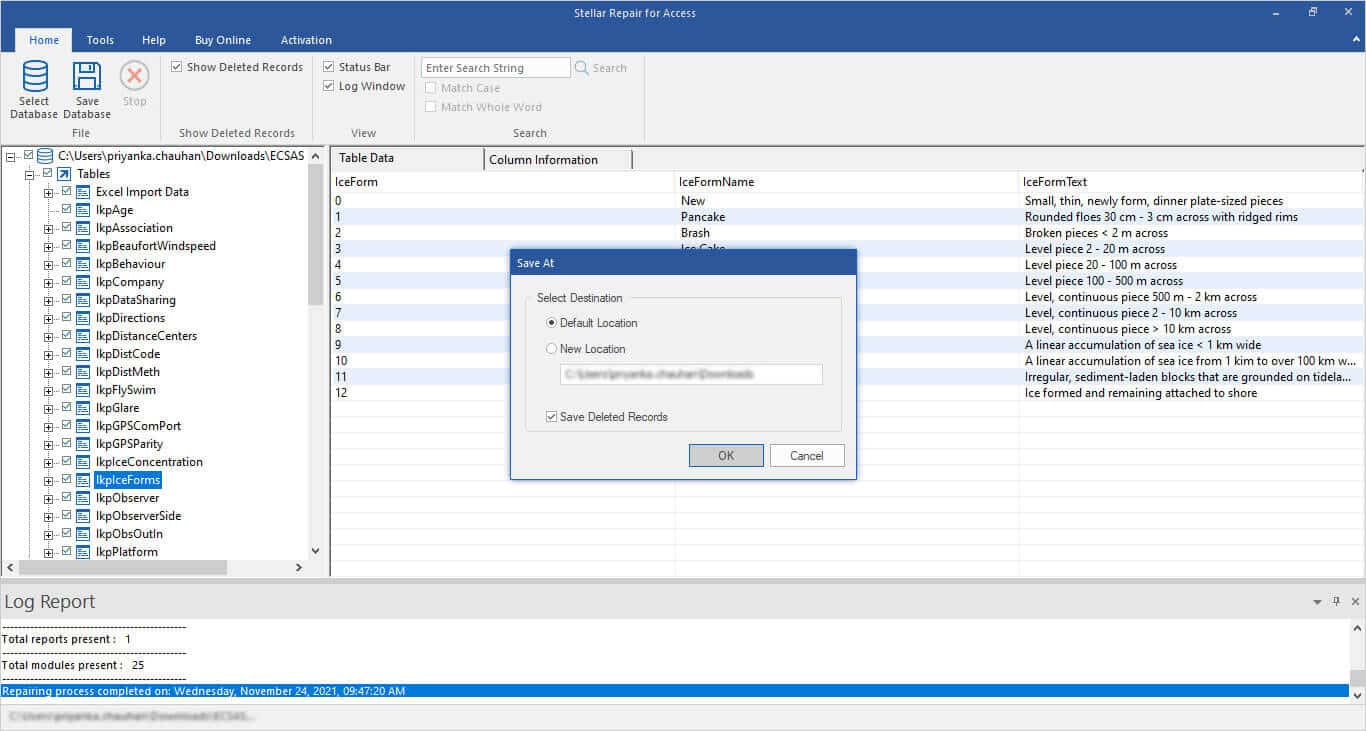The height and width of the screenshot is (731, 1366).
Task: Click the Save Database icon
Action: coord(87,77)
